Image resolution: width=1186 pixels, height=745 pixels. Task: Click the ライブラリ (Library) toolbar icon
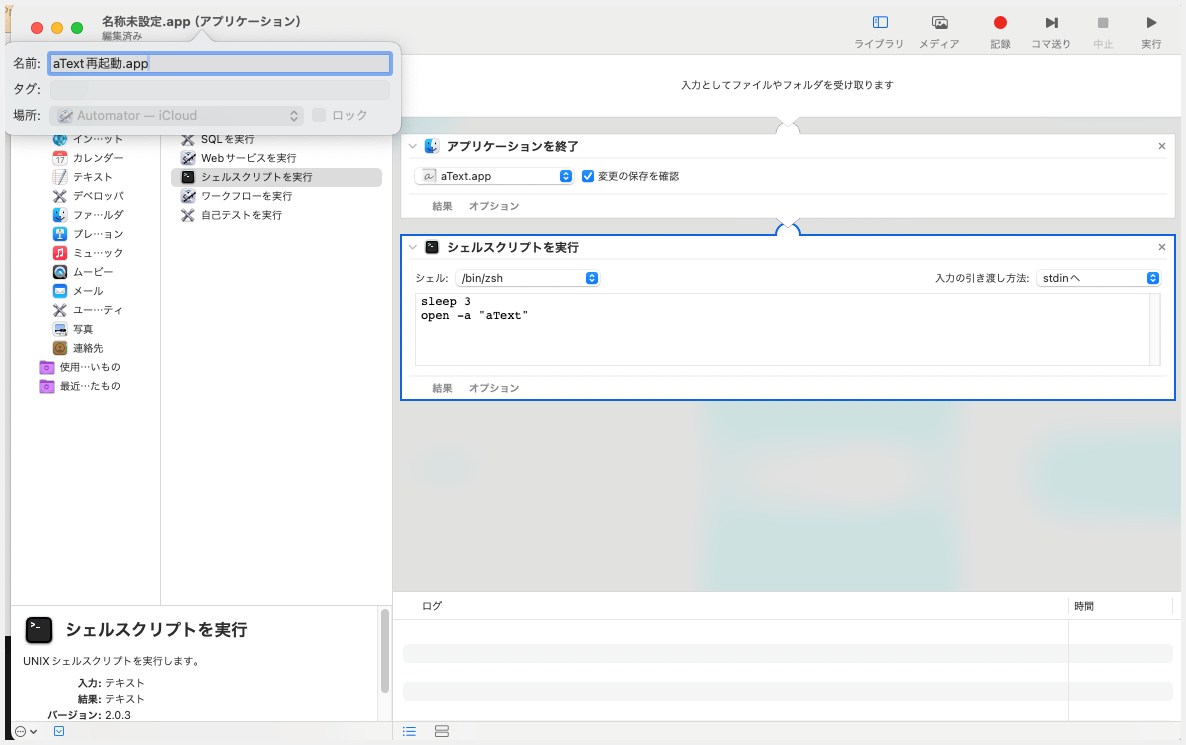pos(879,23)
